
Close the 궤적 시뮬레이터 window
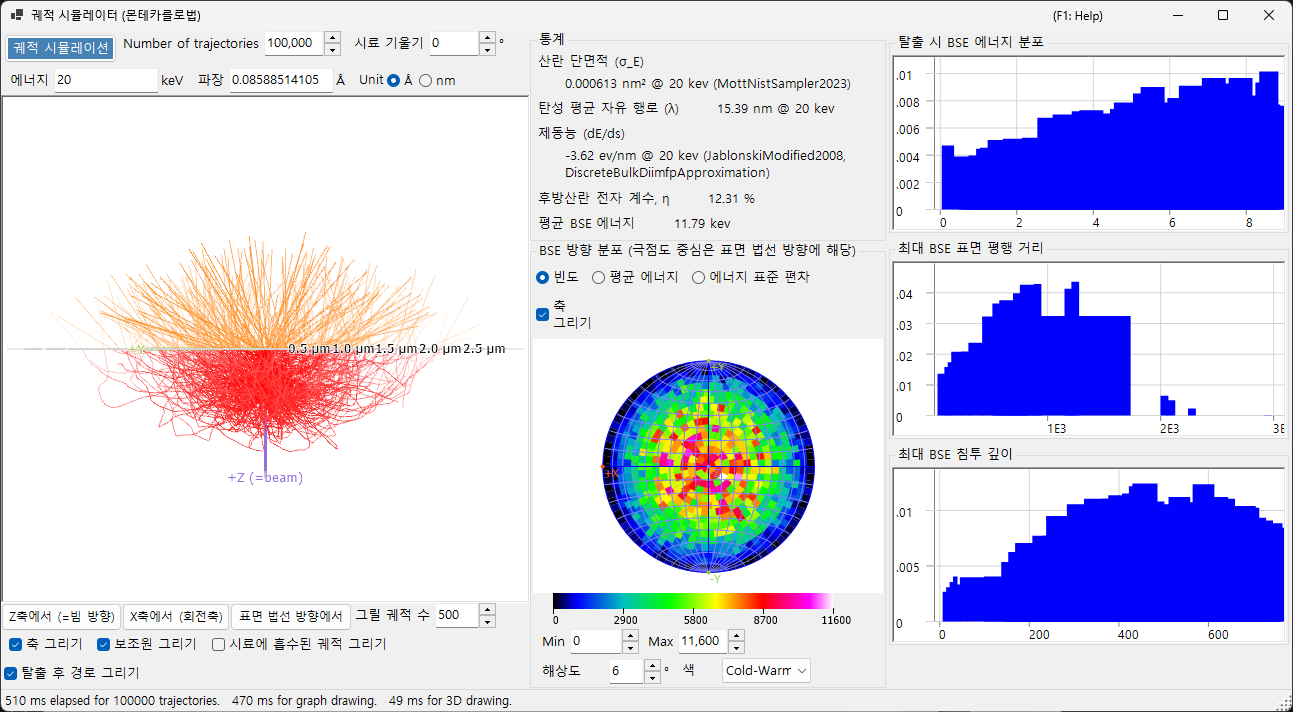pyautogui.click(x=1269, y=15)
